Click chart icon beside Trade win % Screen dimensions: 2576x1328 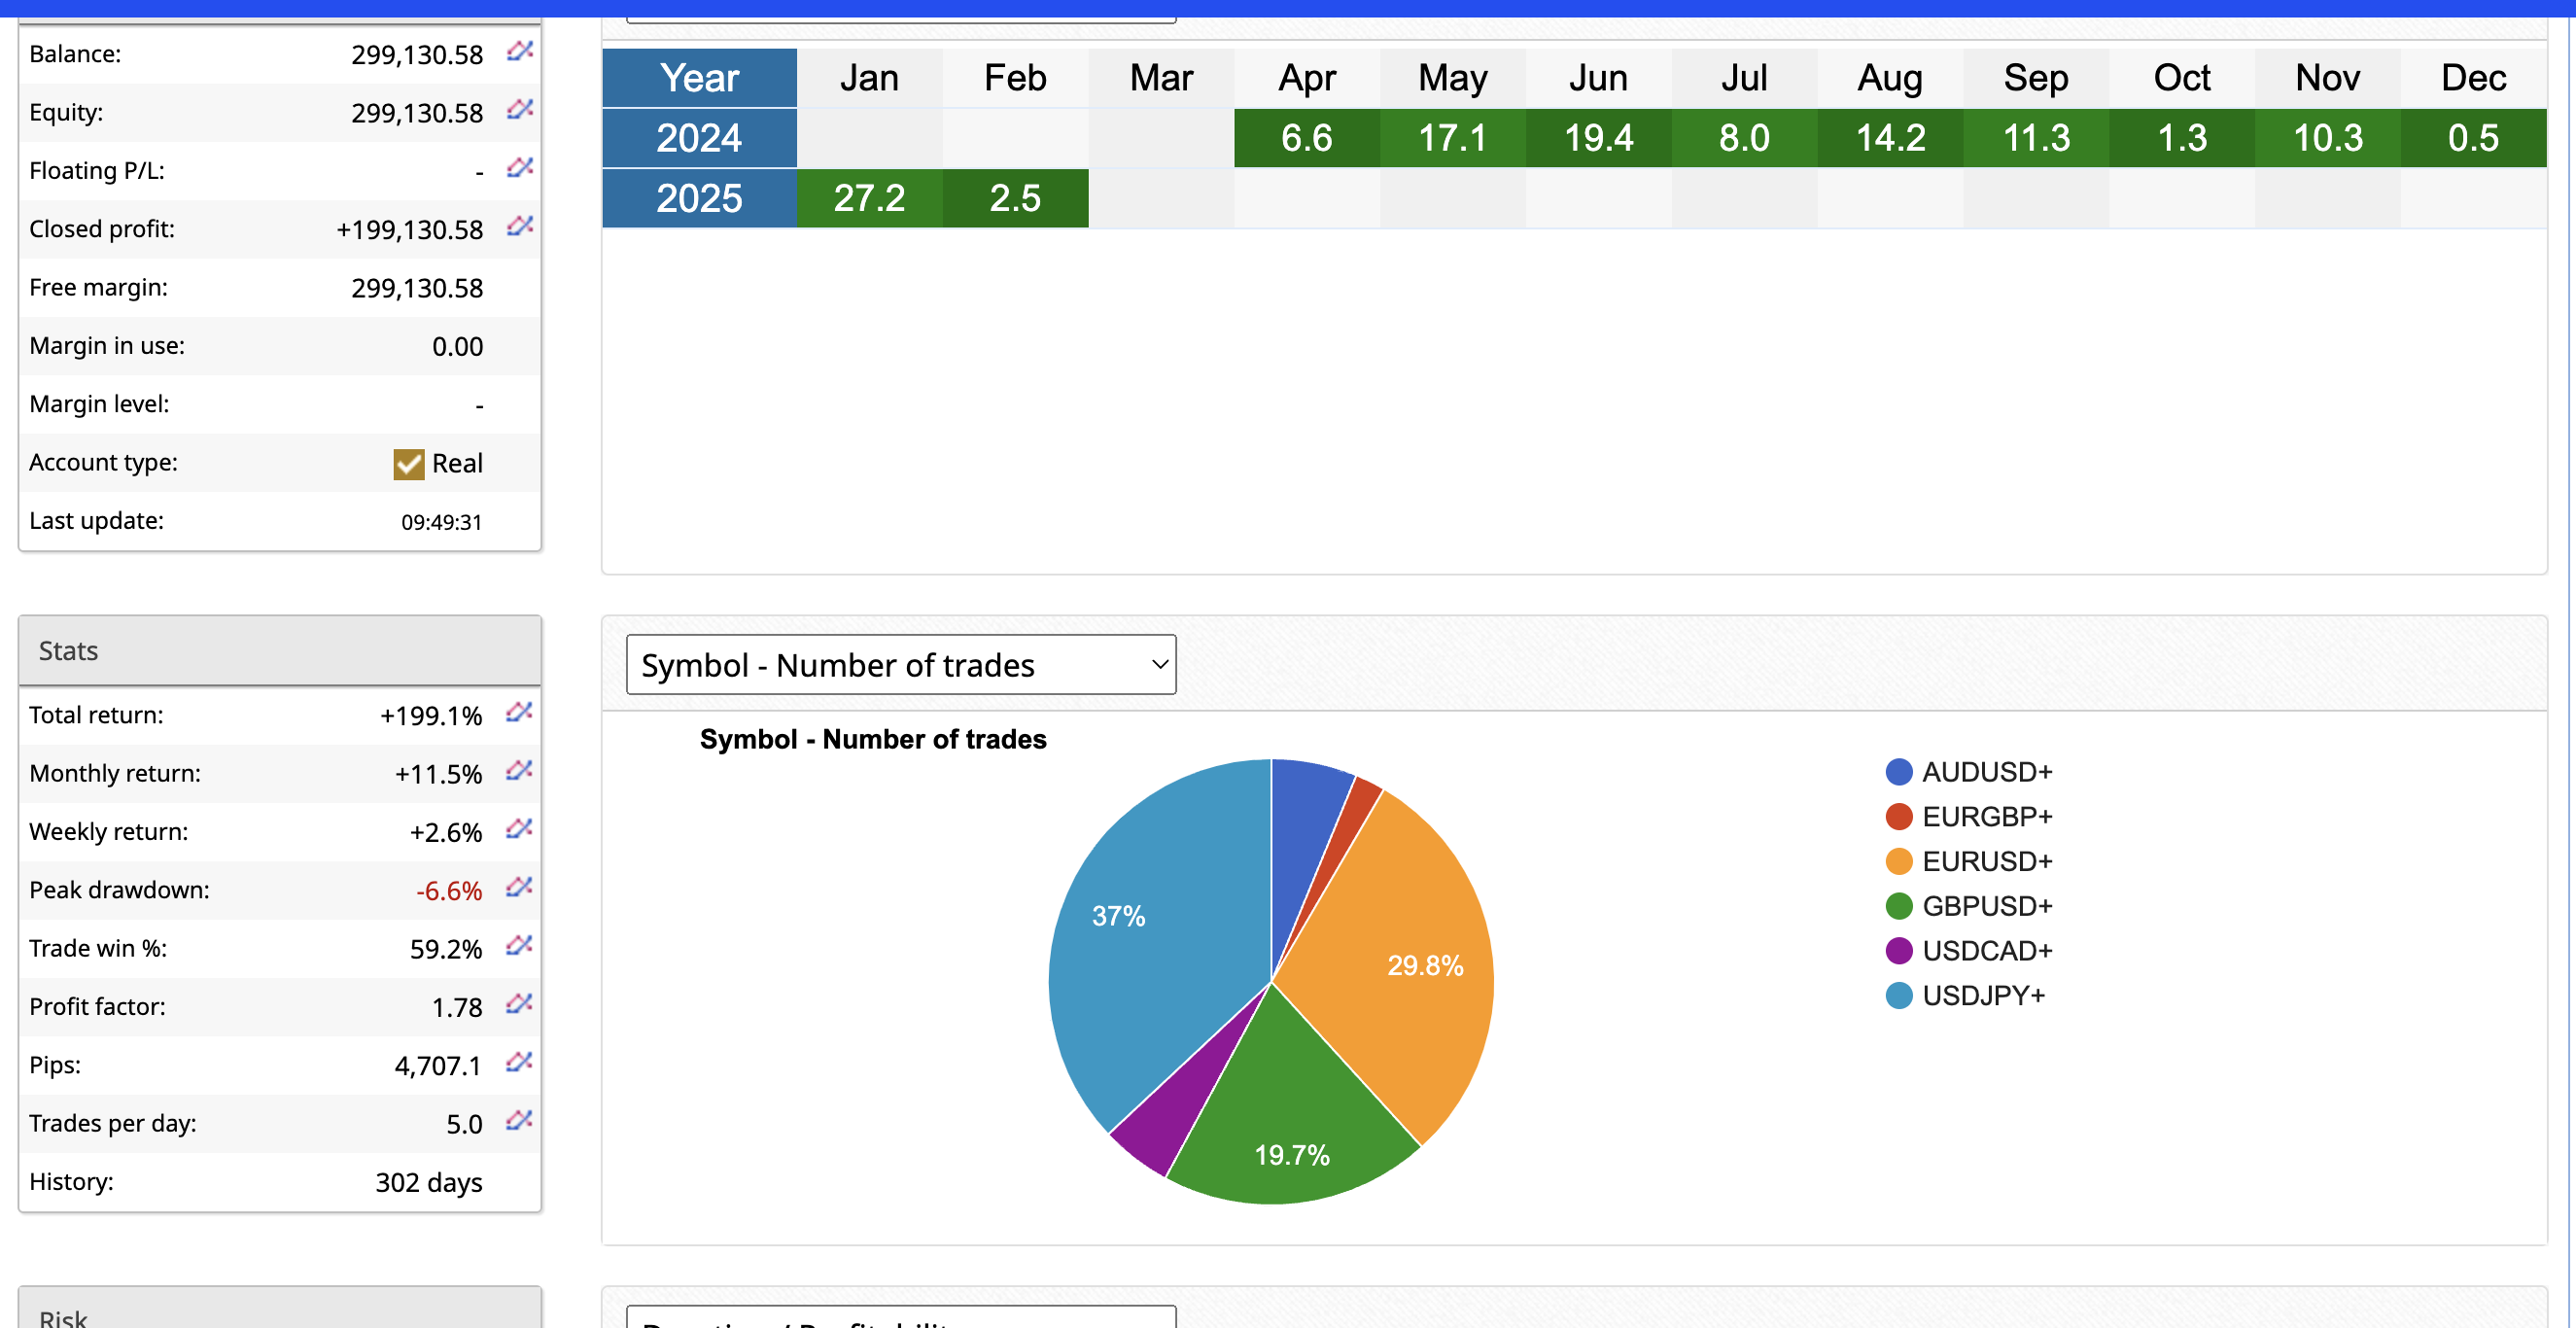coord(518,945)
